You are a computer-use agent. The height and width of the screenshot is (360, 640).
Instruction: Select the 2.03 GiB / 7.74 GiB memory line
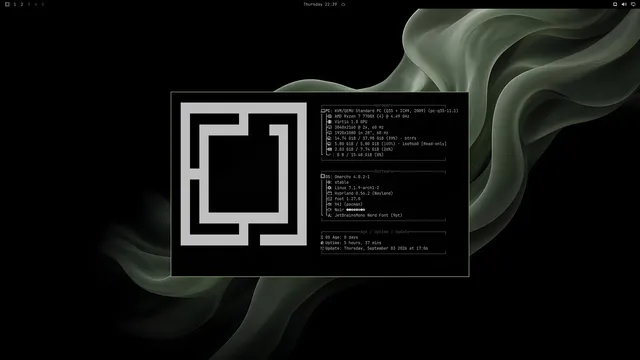[364, 149]
